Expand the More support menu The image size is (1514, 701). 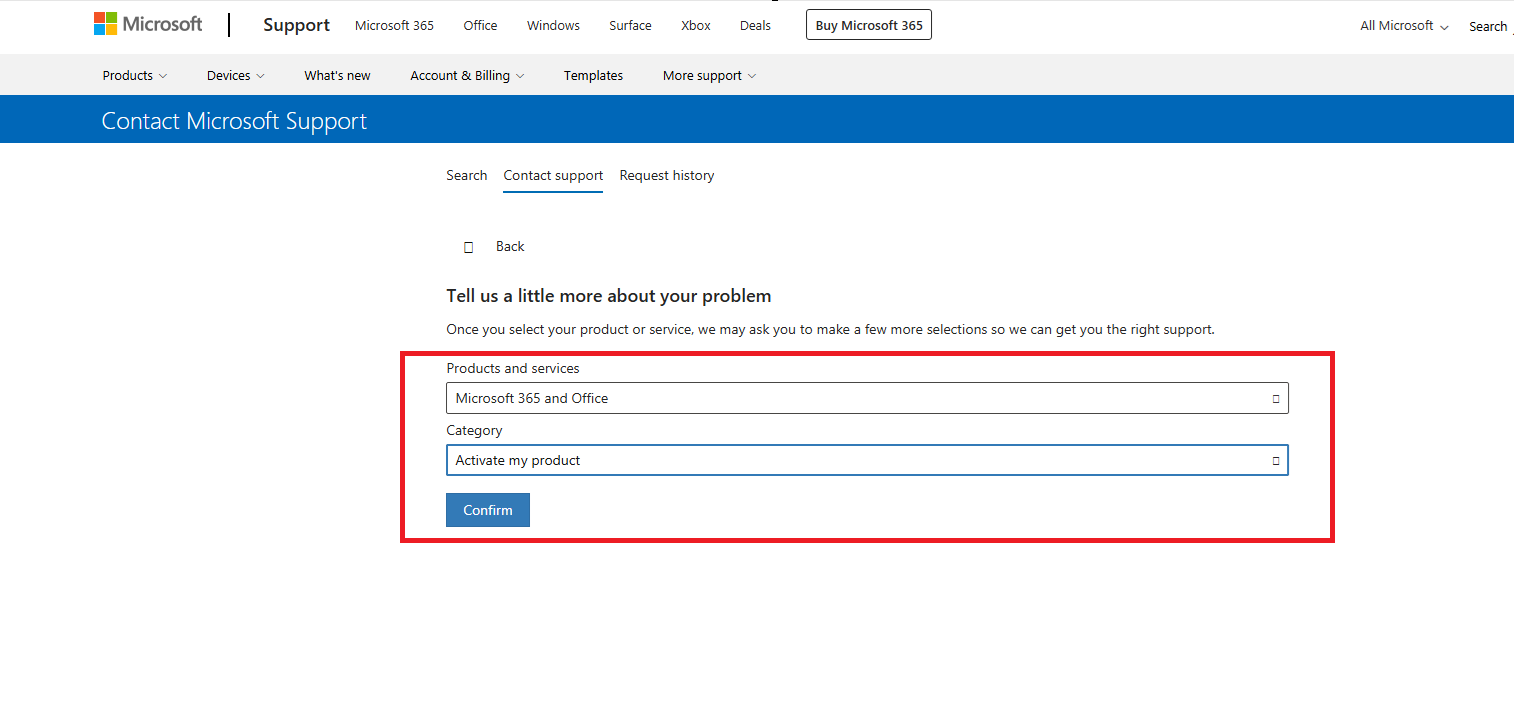(709, 75)
